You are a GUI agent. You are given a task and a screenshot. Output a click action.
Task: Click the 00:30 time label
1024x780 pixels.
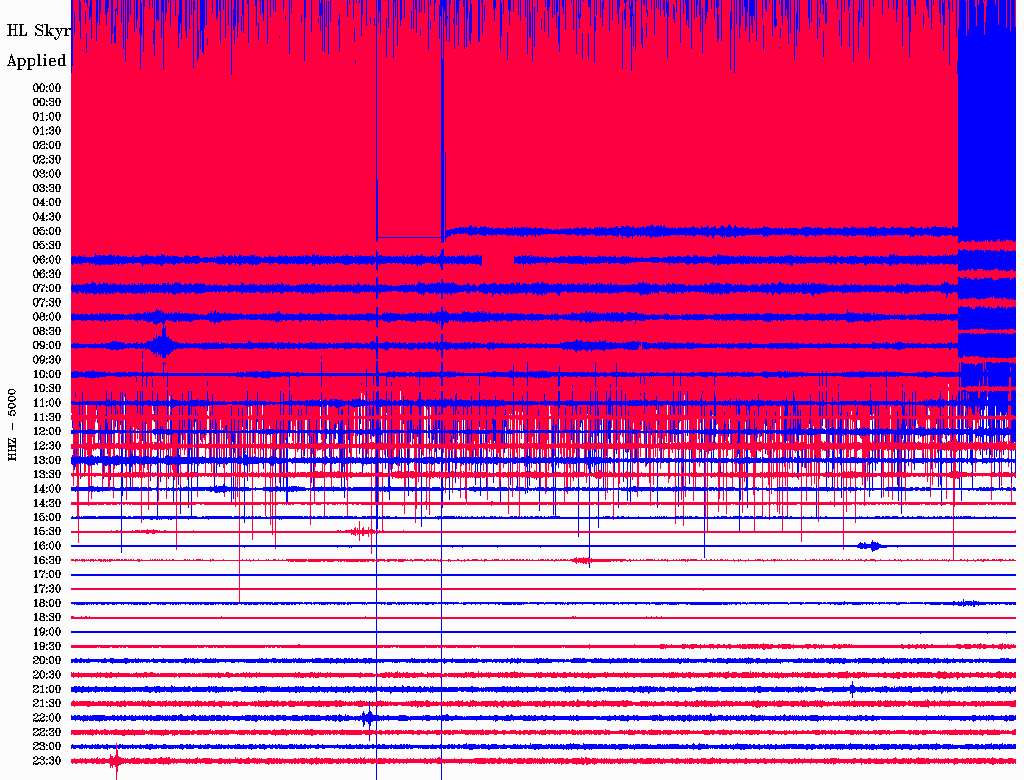click(x=47, y=103)
